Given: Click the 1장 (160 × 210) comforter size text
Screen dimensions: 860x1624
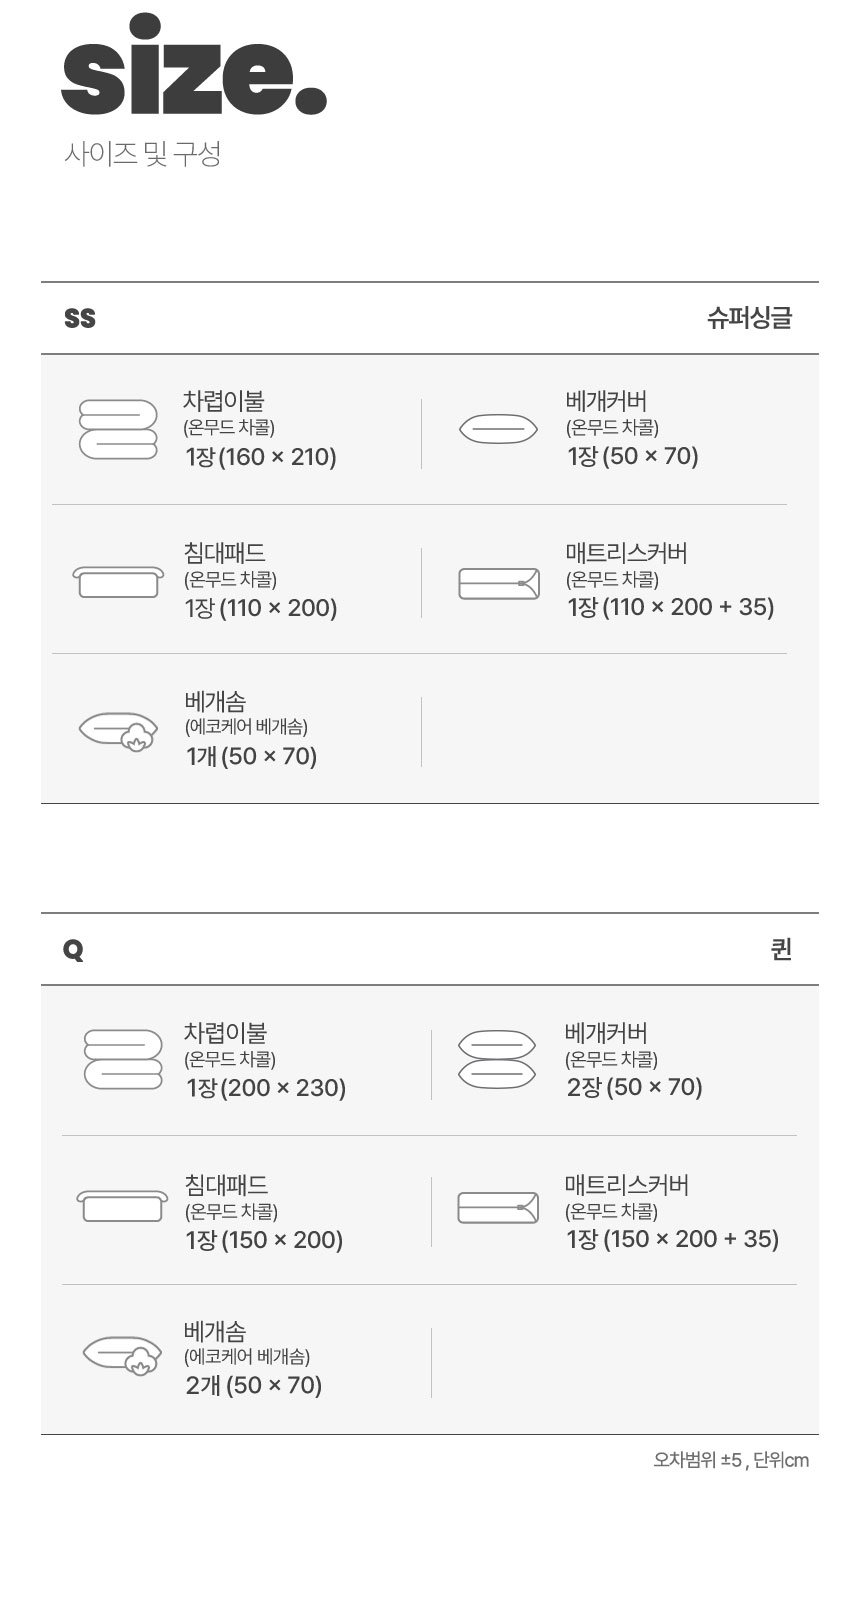Looking at the screenshot, I should click(x=261, y=457).
